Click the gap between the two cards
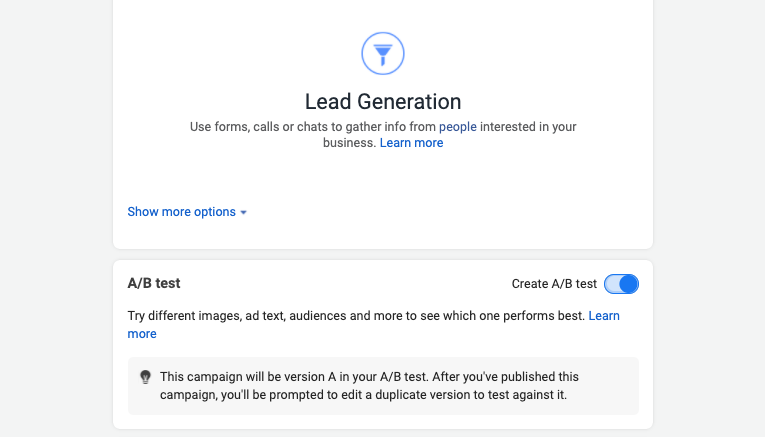Viewport: 765px width, 437px height. (383, 255)
